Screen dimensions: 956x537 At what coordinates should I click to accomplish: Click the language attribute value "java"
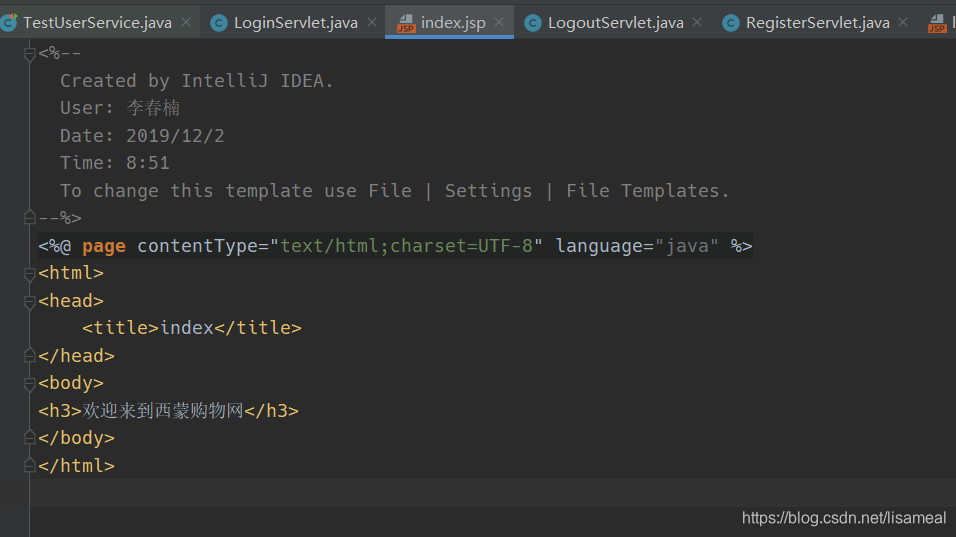(687, 246)
